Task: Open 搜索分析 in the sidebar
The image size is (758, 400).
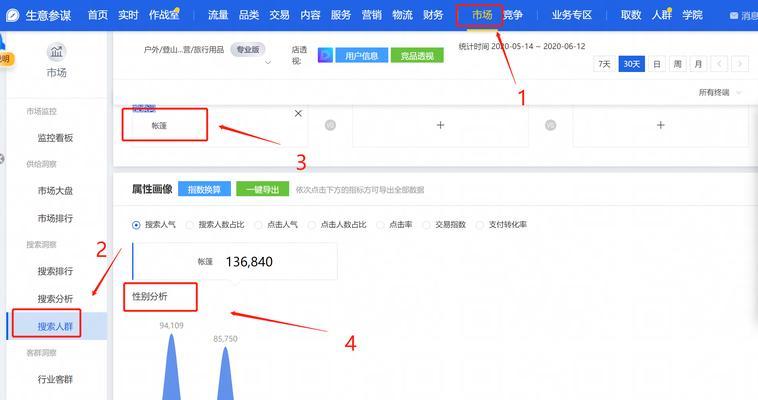Action: tap(56, 298)
